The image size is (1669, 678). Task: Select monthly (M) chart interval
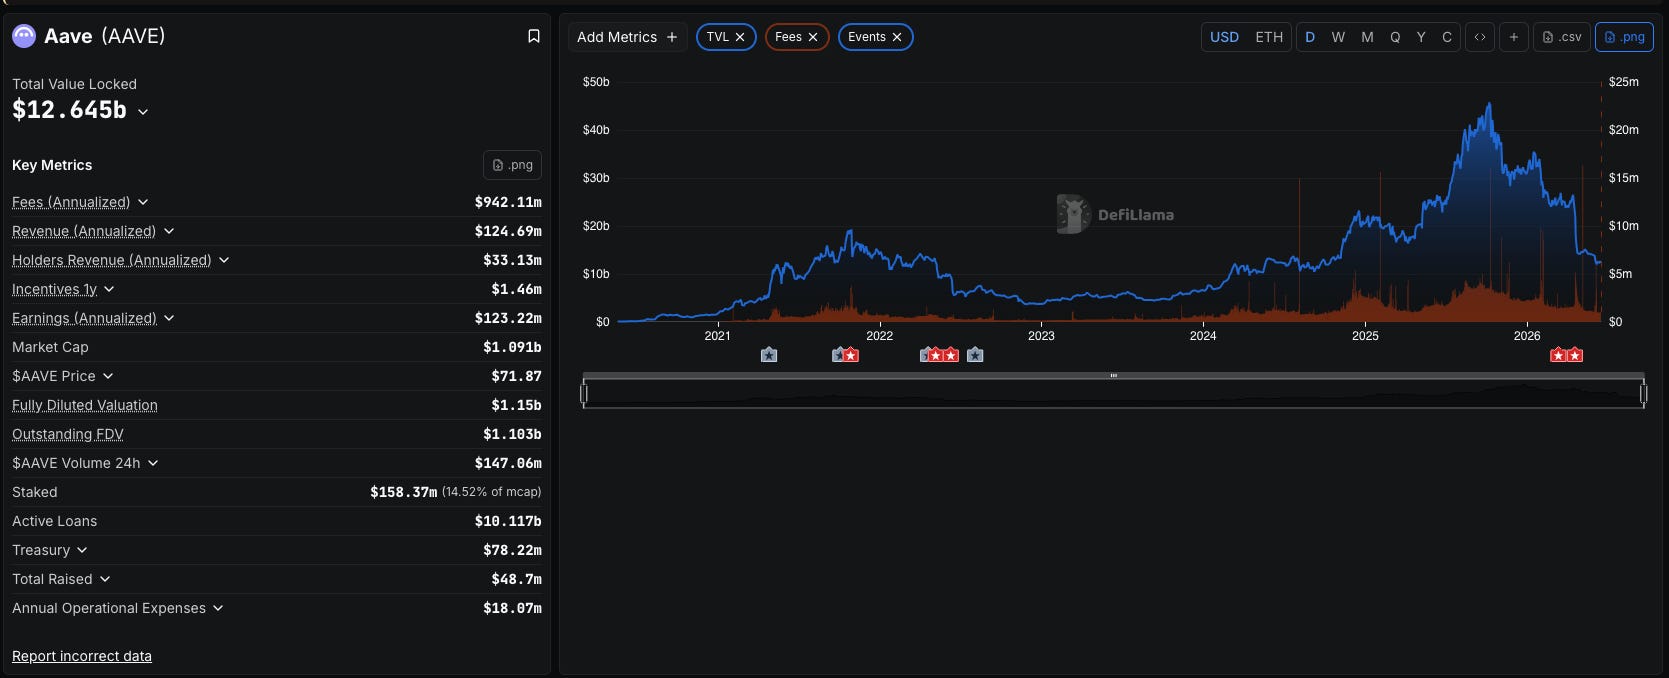(1367, 37)
